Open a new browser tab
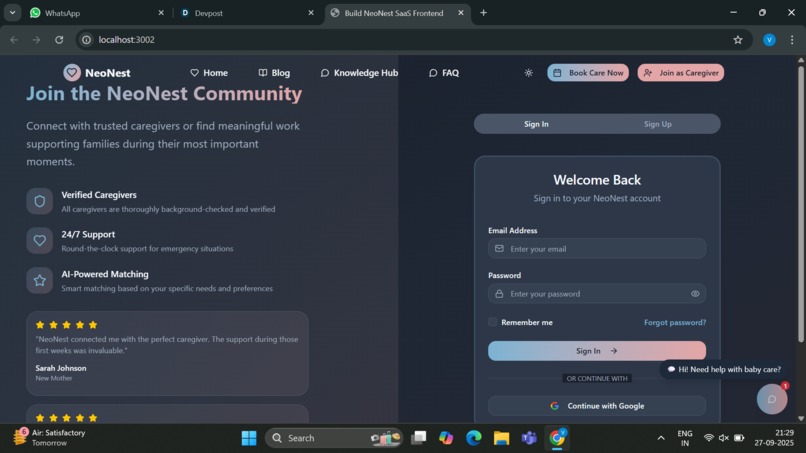 click(483, 13)
